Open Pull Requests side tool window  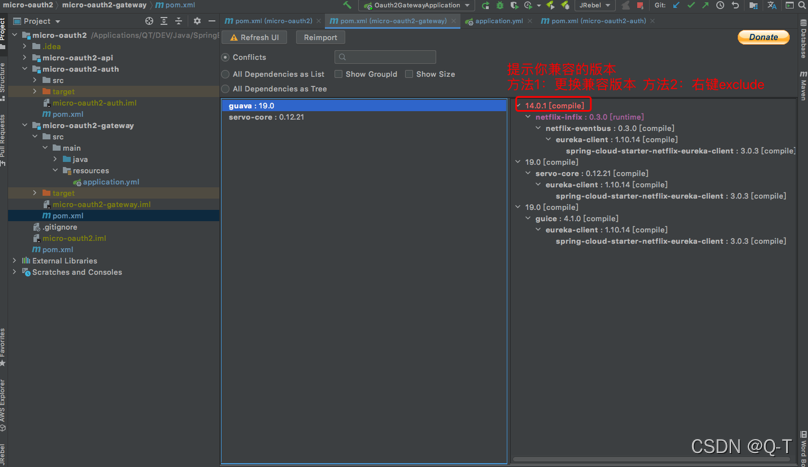(3, 140)
